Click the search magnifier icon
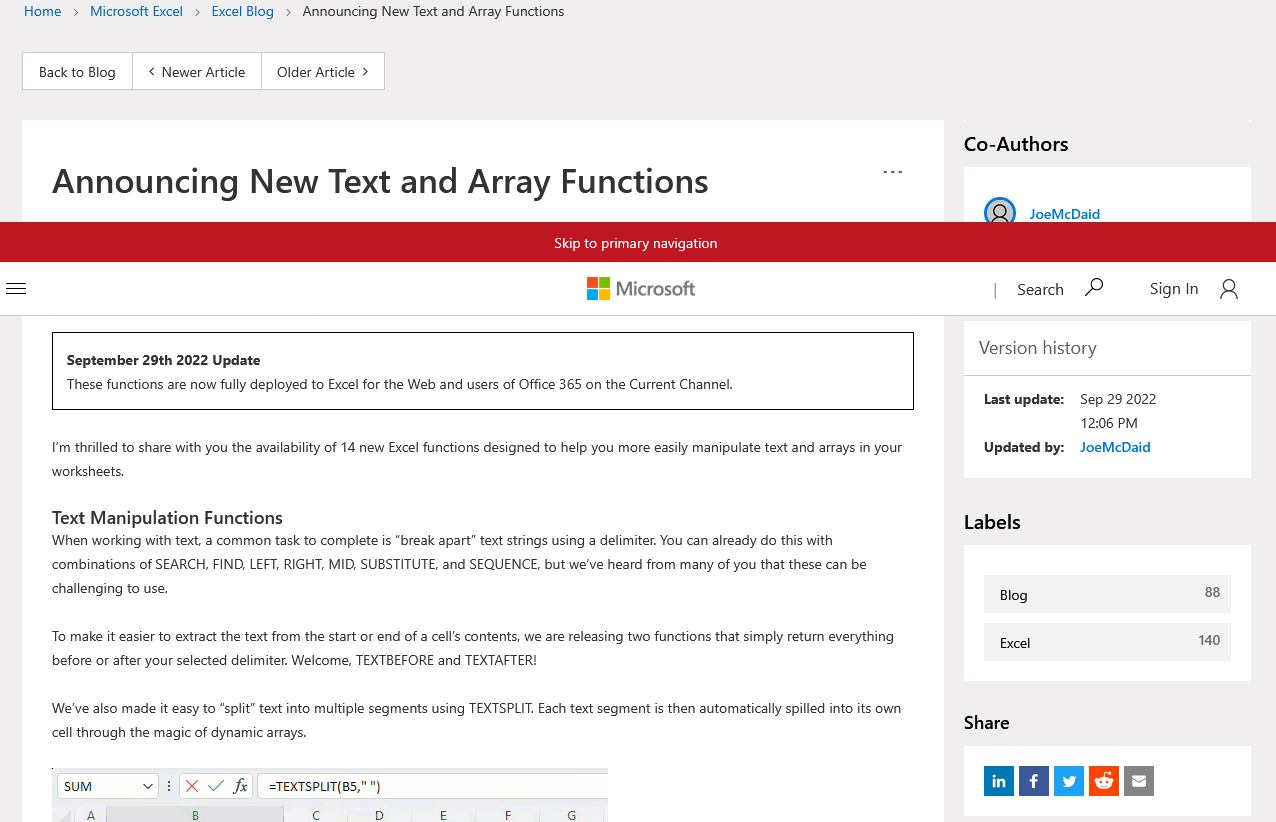Viewport: 1276px width, 822px height. 1094,288
